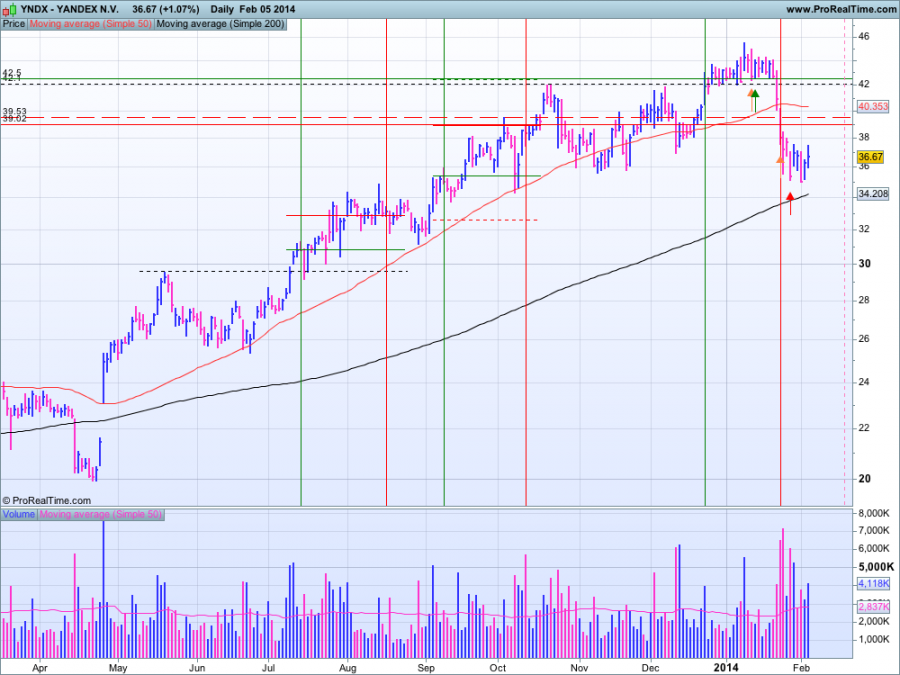Viewport: 900px width, 675px height.
Task: Select the Volume legend label
Action: (19, 514)
